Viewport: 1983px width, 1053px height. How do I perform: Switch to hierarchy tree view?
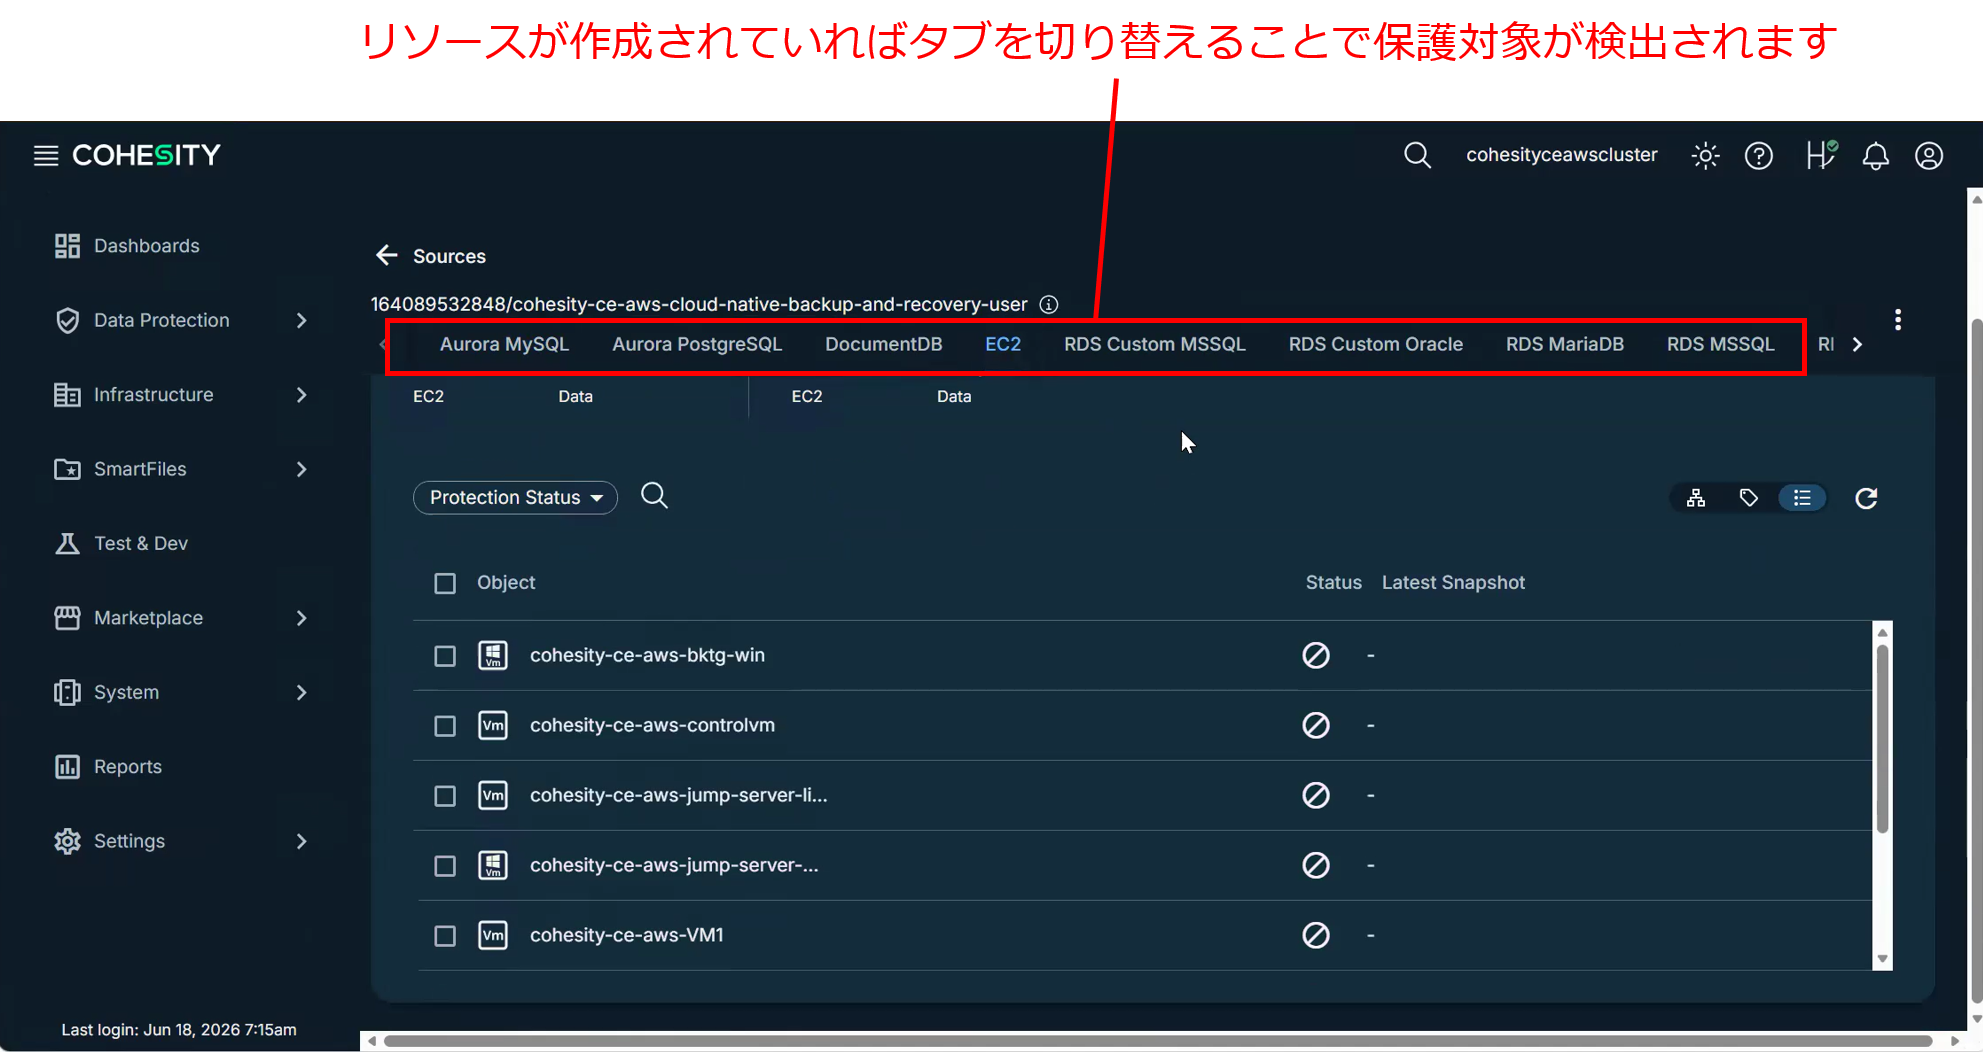pyautogui.click(x=1696, y=498)
